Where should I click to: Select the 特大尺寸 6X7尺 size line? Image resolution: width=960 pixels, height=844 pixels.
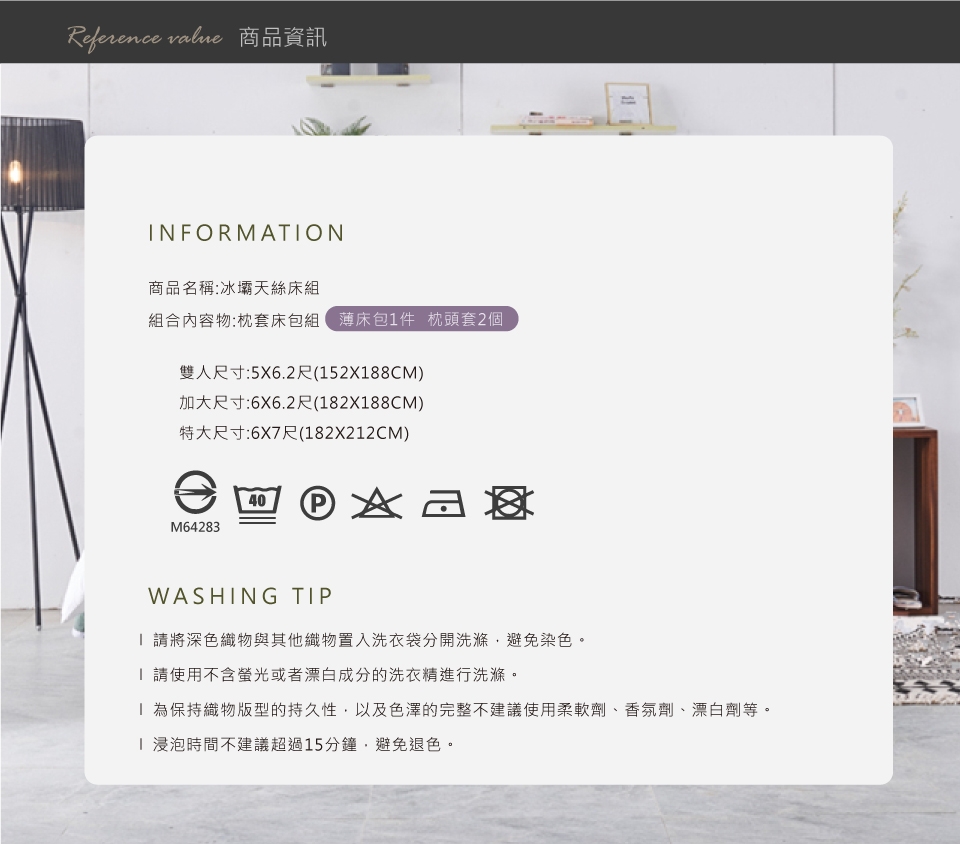pyautogui.click(x=294, y=433)
